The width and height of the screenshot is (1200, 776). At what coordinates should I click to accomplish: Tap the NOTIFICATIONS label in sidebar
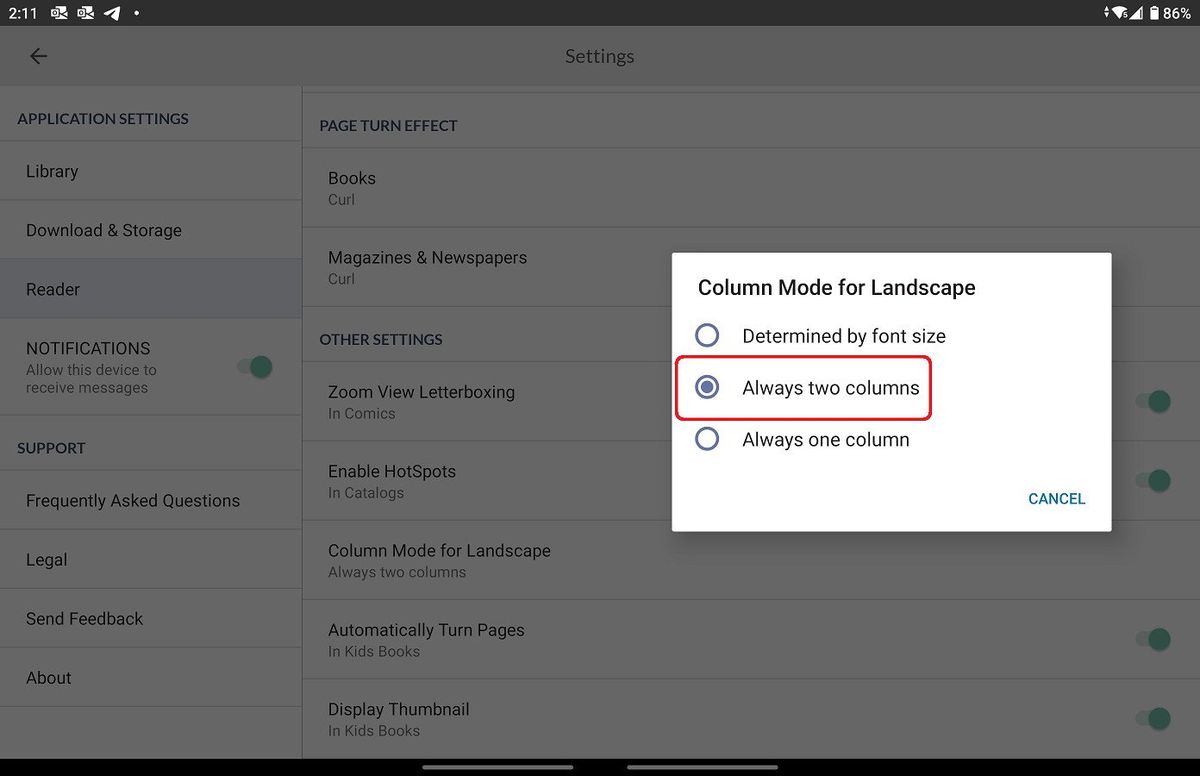(x=88, y=348)
